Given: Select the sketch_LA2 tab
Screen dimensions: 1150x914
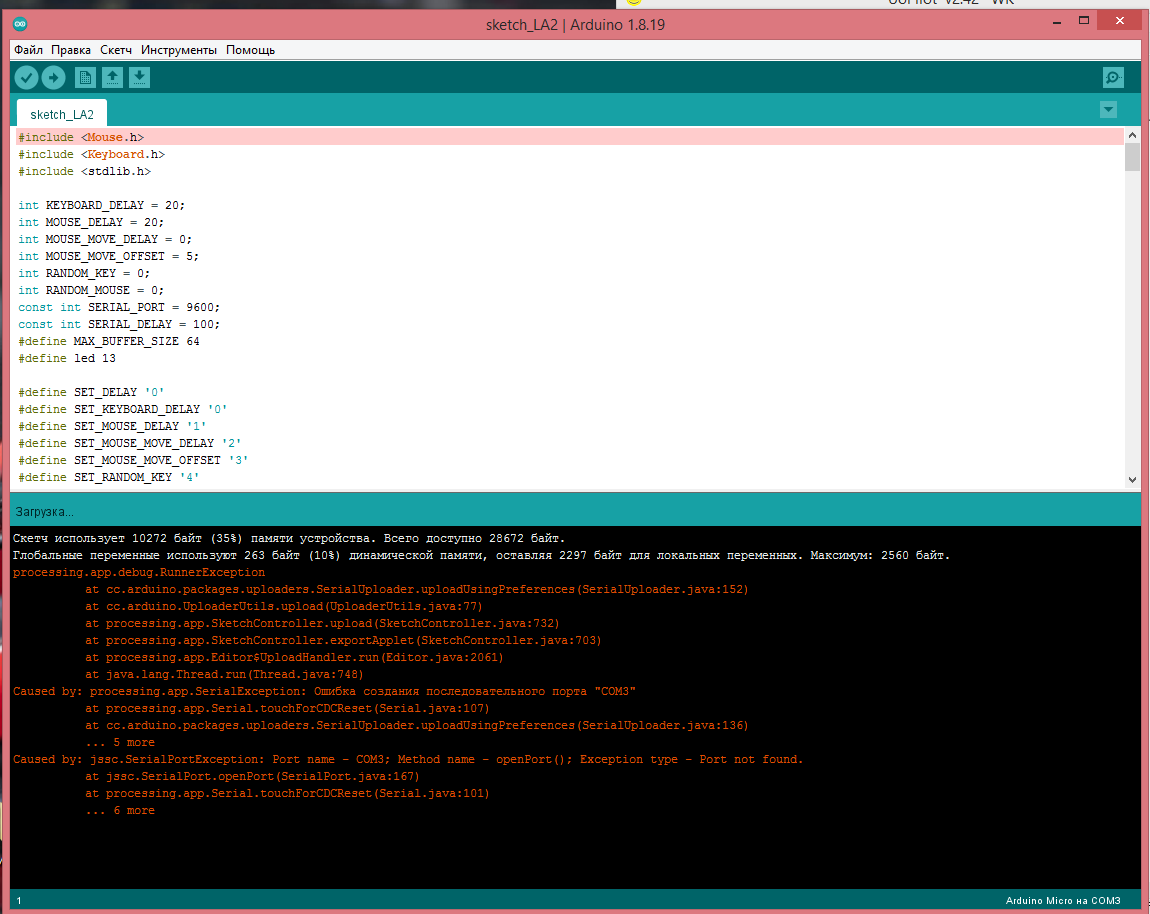Looking at the screenshot, I should coord(62,115).
